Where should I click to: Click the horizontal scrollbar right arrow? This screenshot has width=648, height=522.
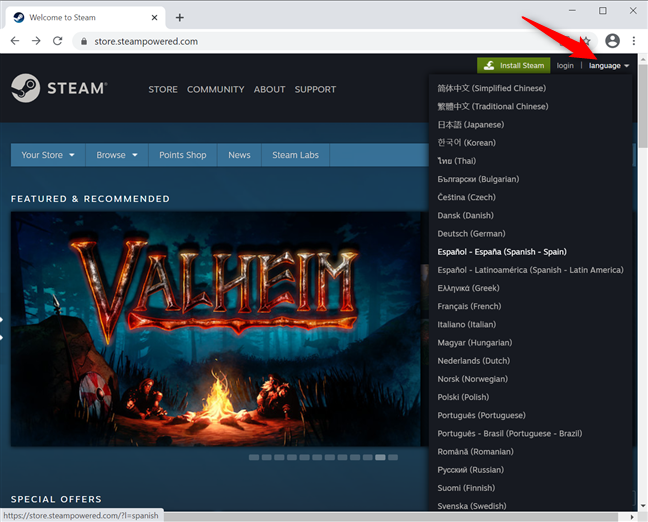pos(632,517)
